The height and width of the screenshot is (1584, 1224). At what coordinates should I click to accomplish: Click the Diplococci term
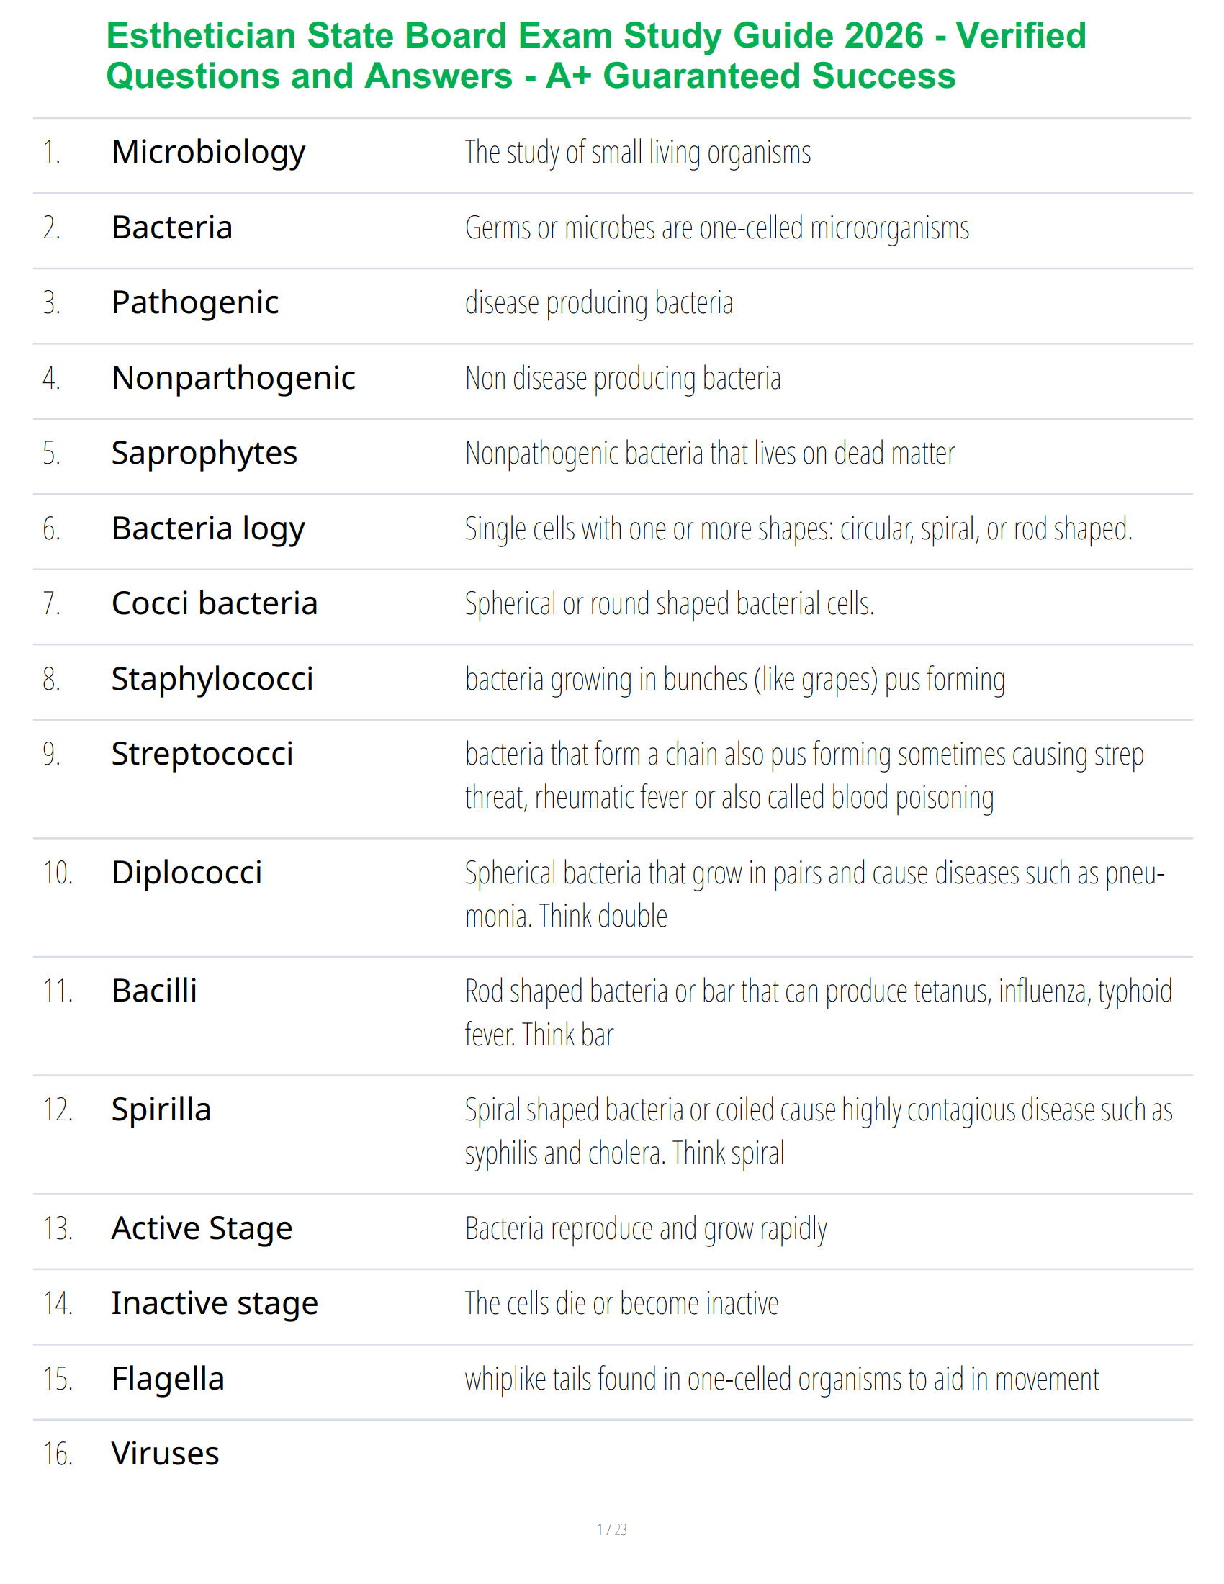(x=187, y=873)
